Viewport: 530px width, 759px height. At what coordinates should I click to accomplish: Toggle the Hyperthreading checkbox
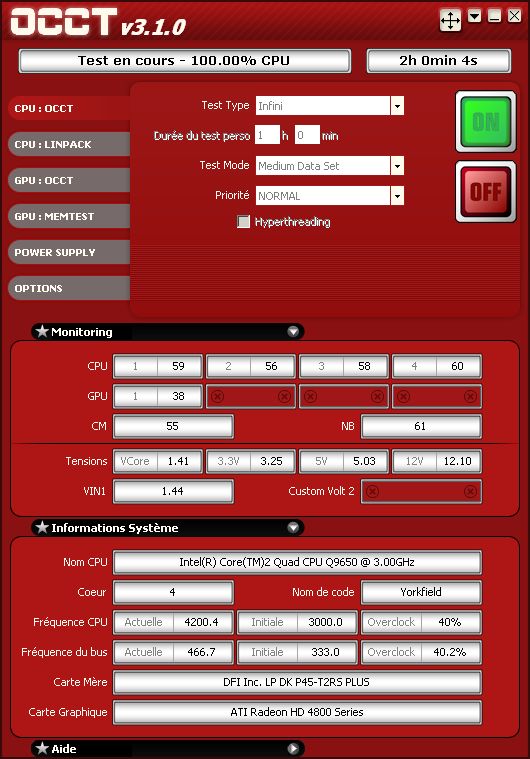(243, 222)
